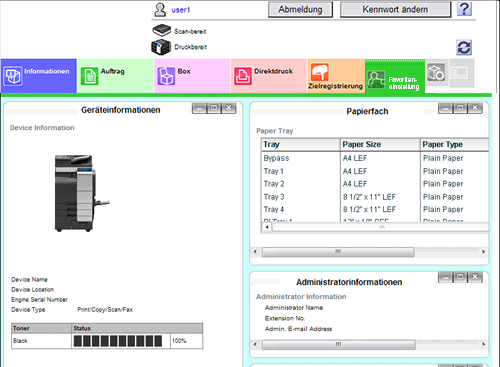Click the user1 link

click(181, 10)
